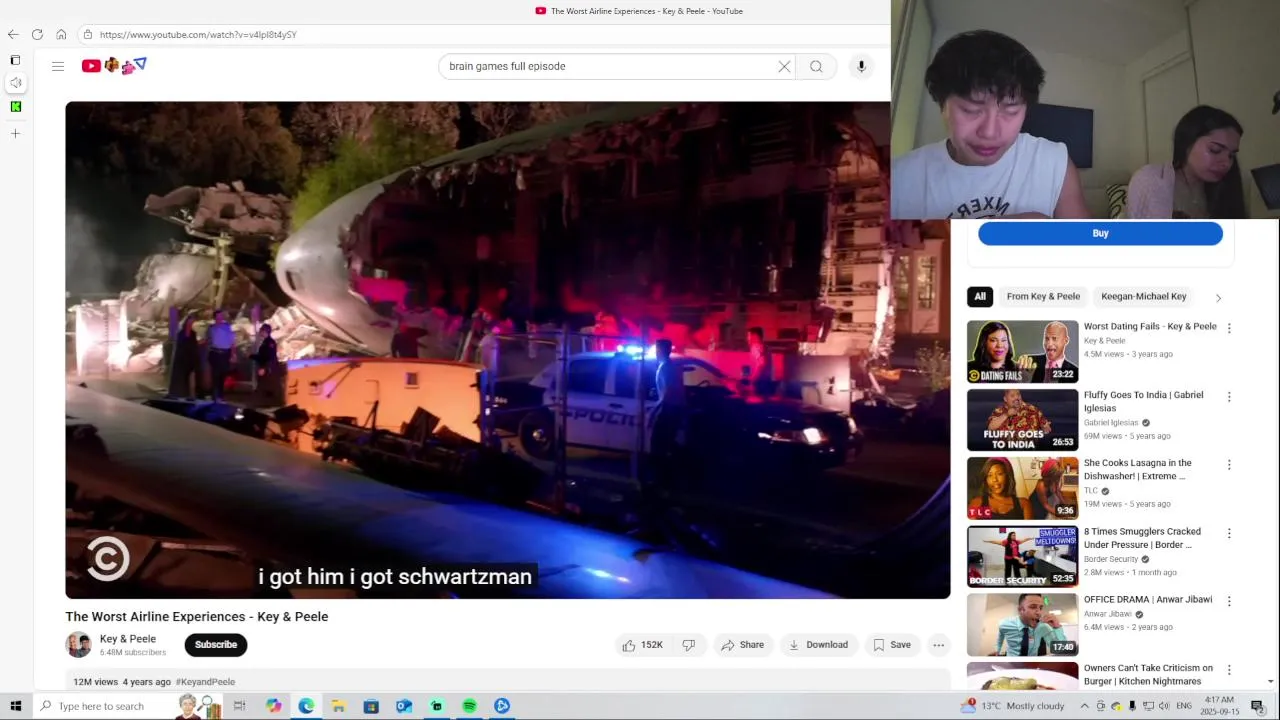Open #KeyandPeele hashtag link

[x=205, y=682]
